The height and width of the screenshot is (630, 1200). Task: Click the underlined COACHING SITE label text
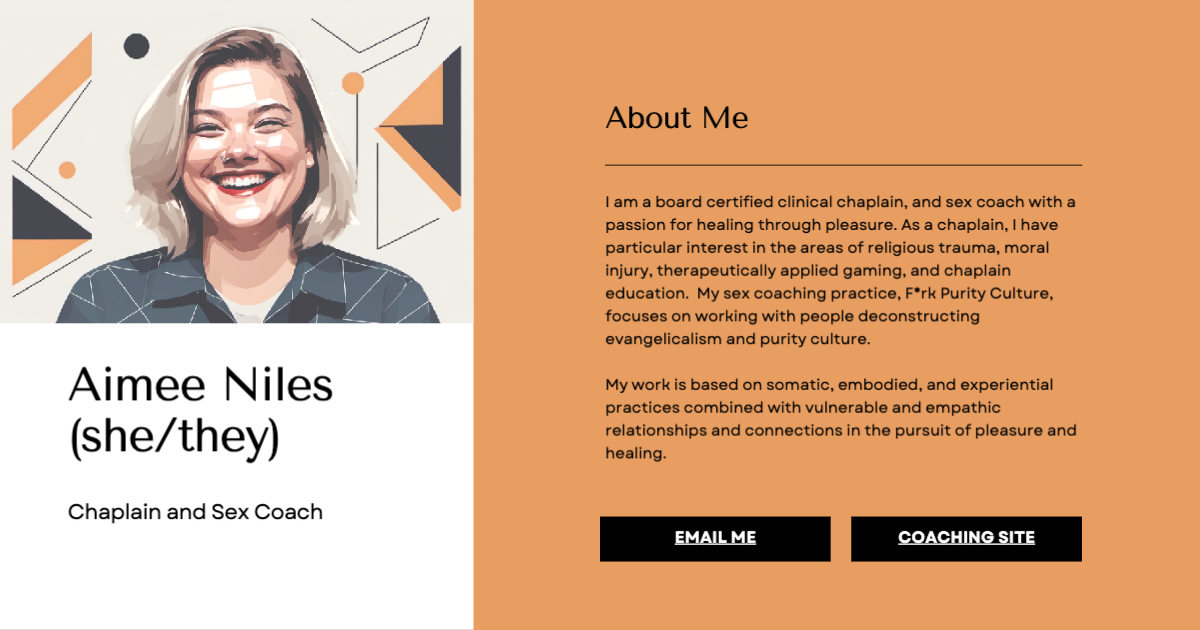pos(965,537)
